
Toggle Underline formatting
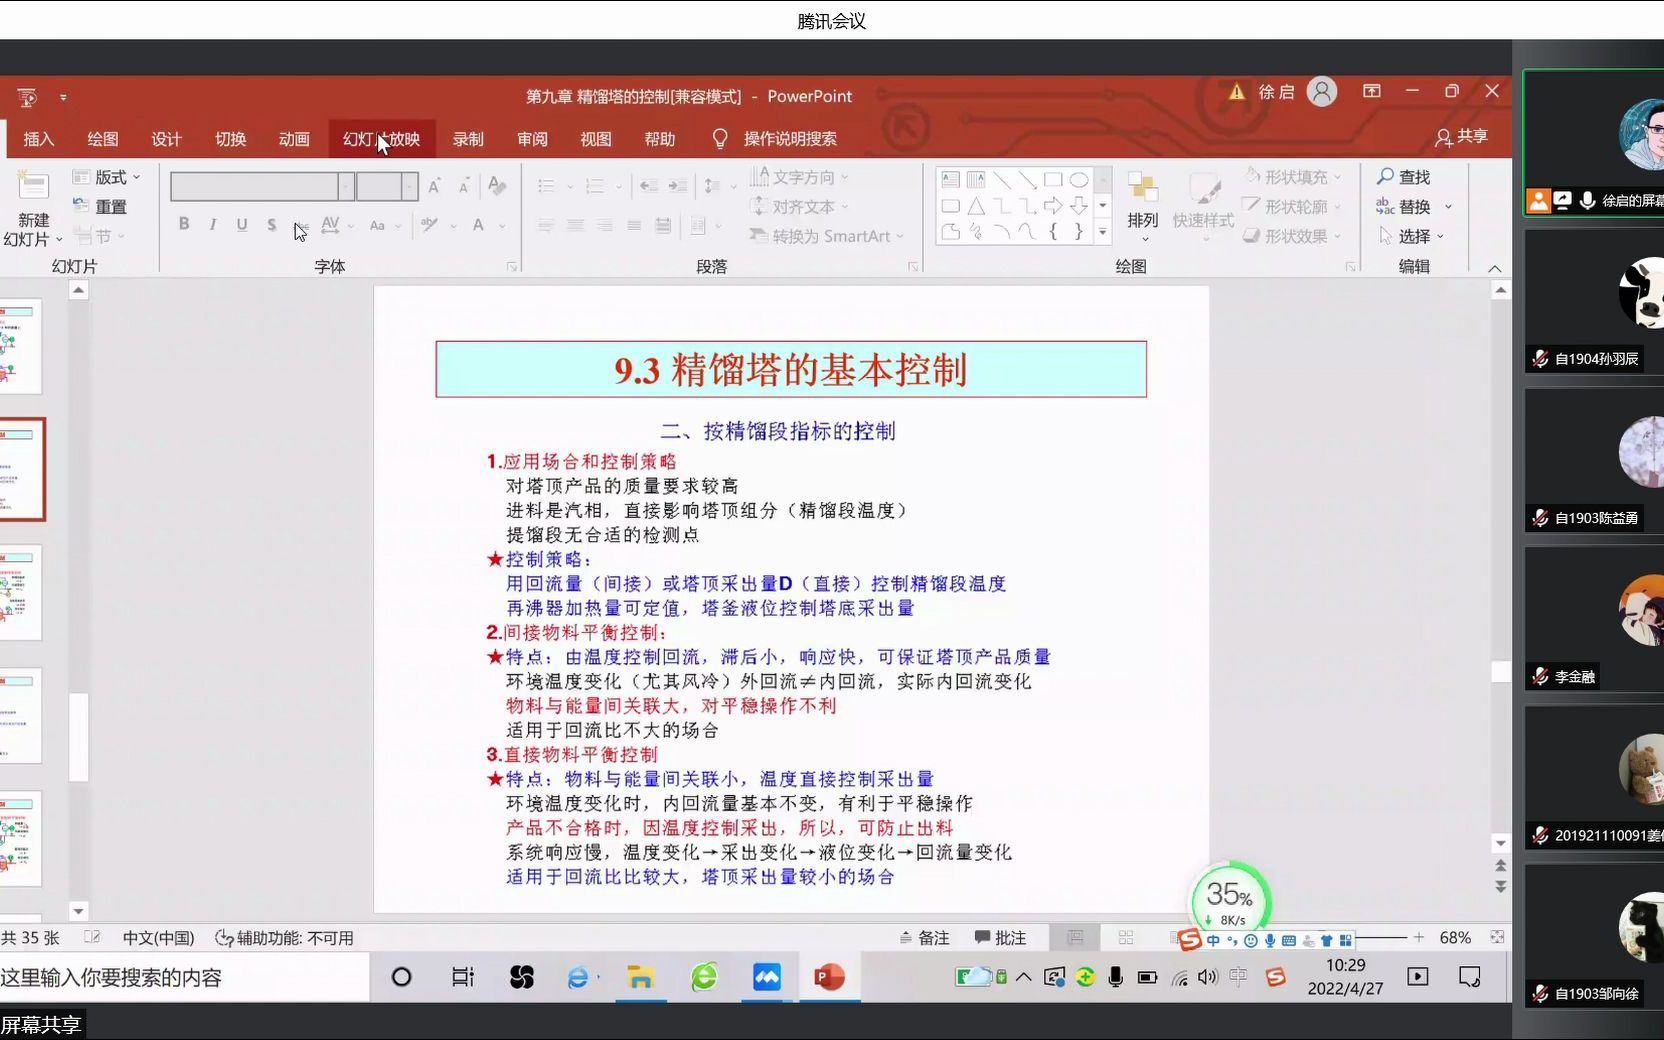tap(242, 224)
